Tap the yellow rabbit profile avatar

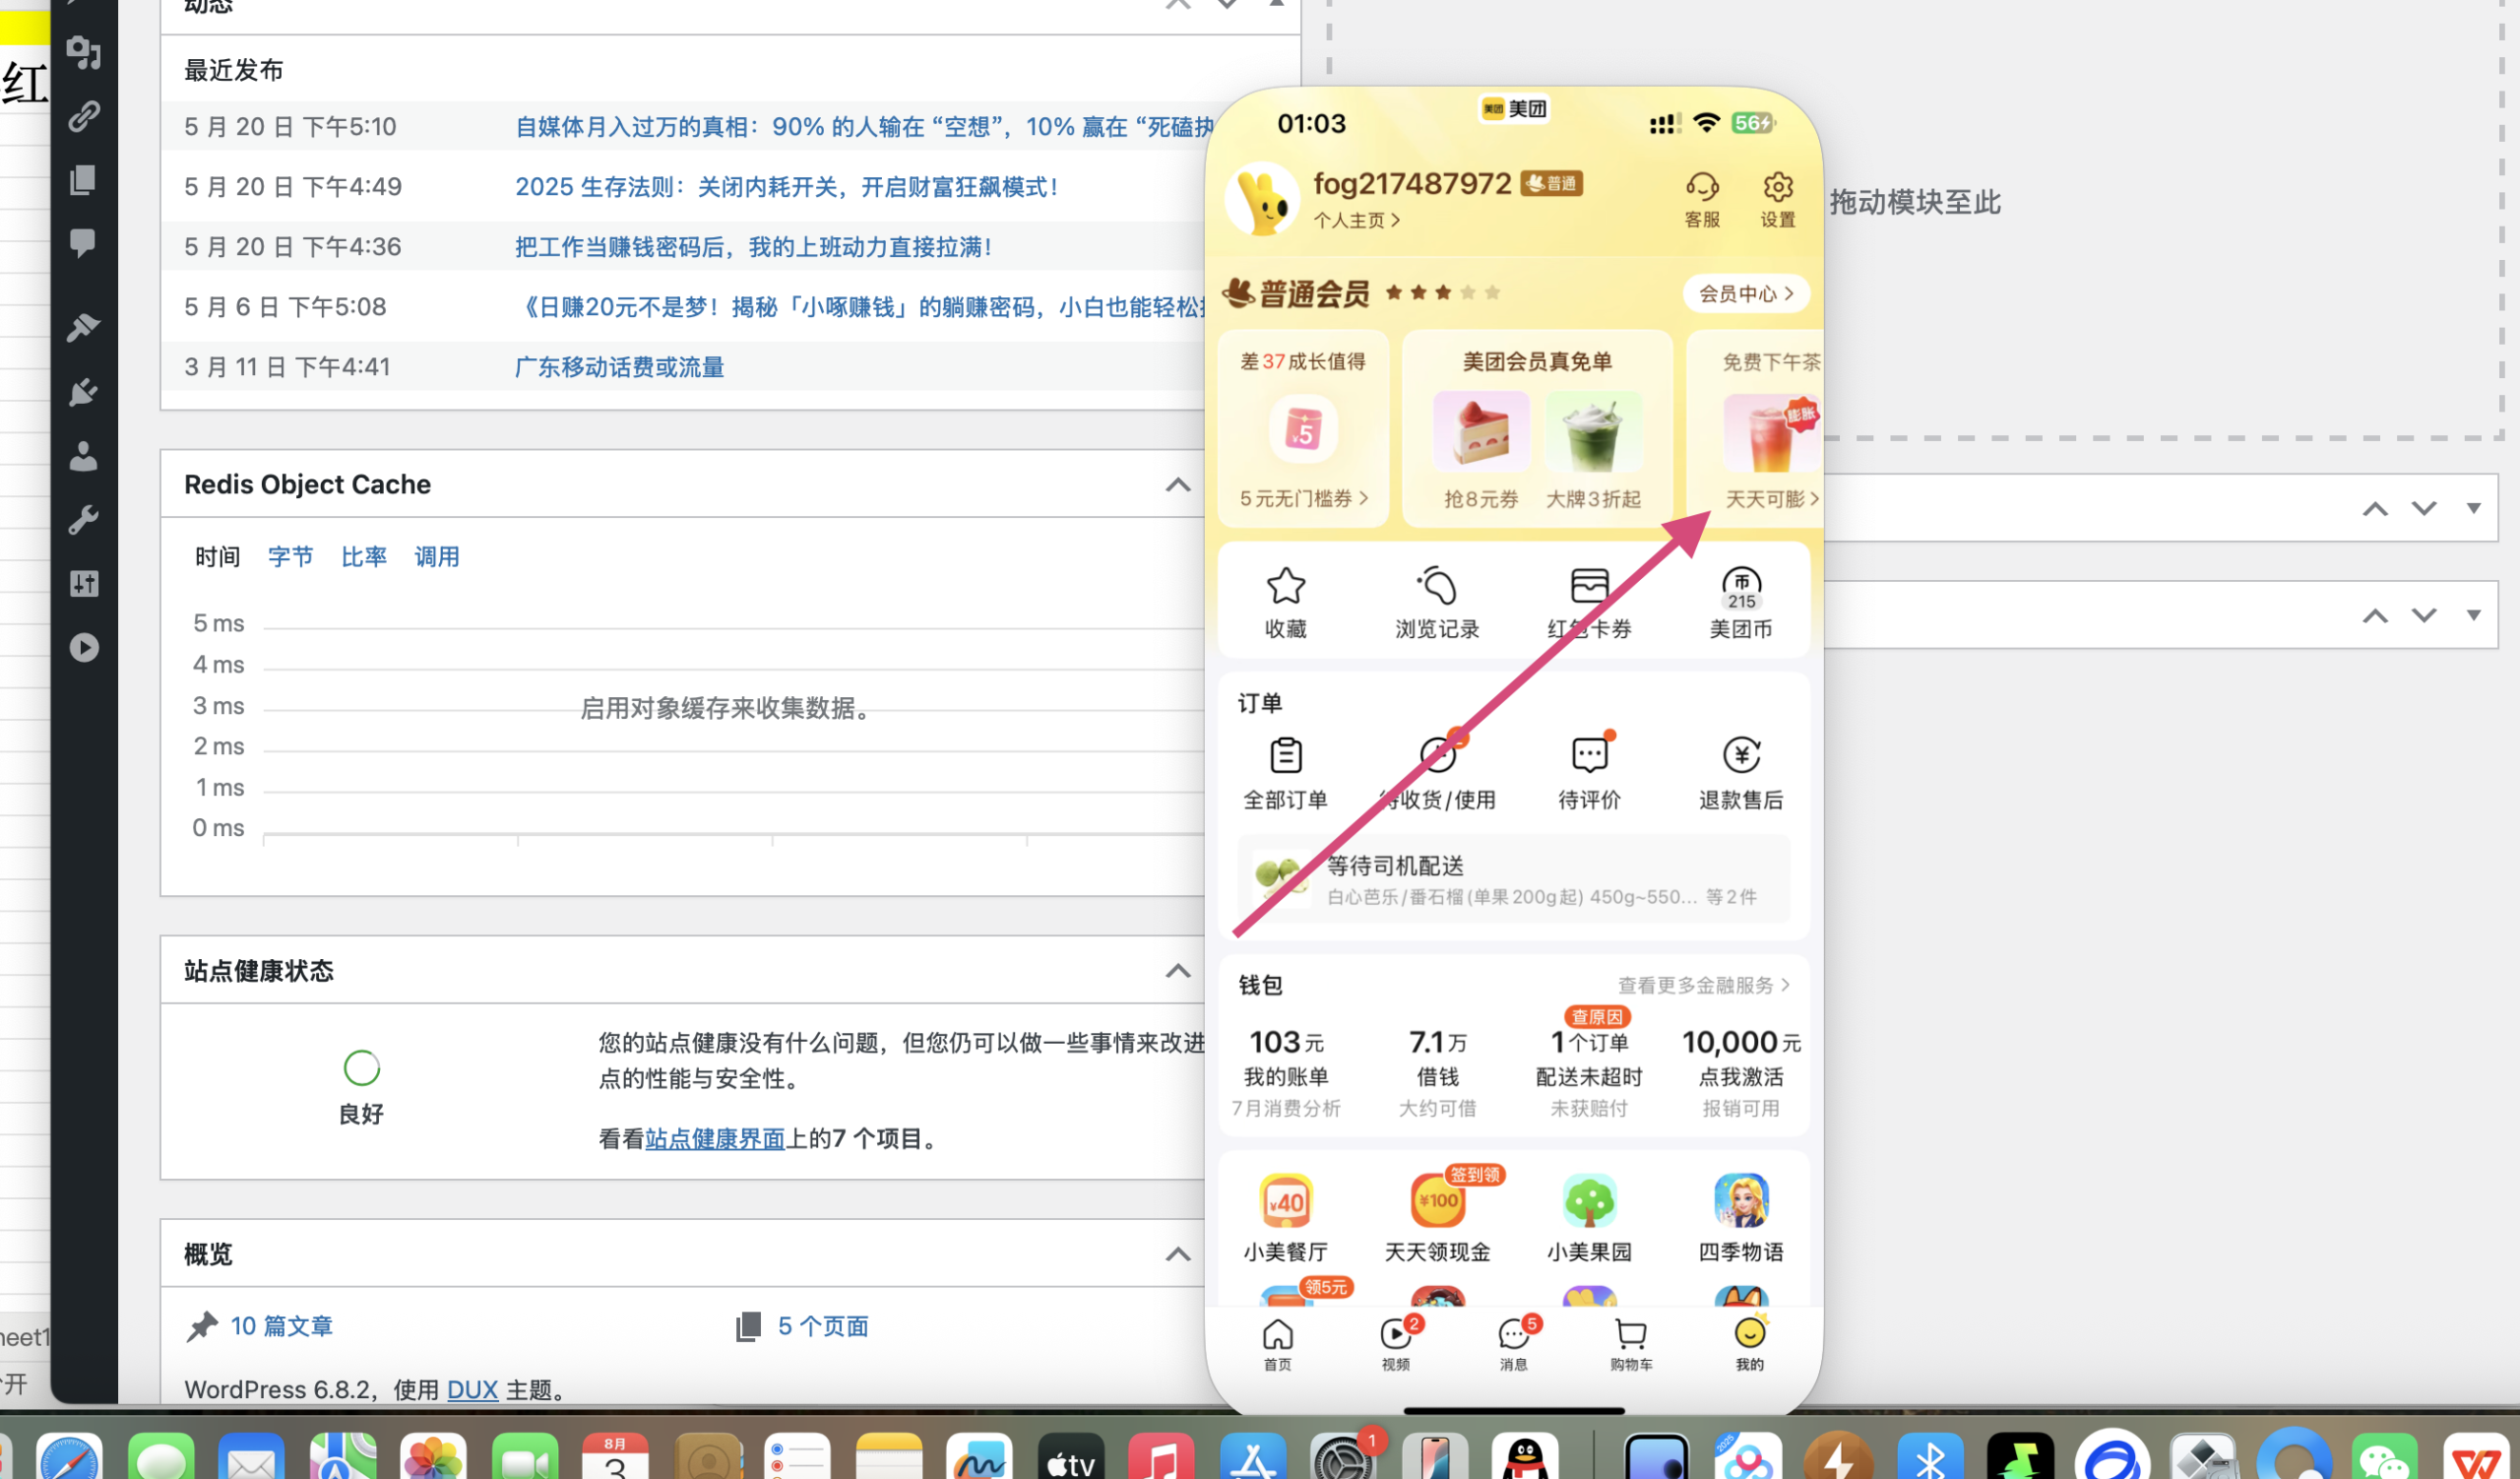tap(1262, 199)
